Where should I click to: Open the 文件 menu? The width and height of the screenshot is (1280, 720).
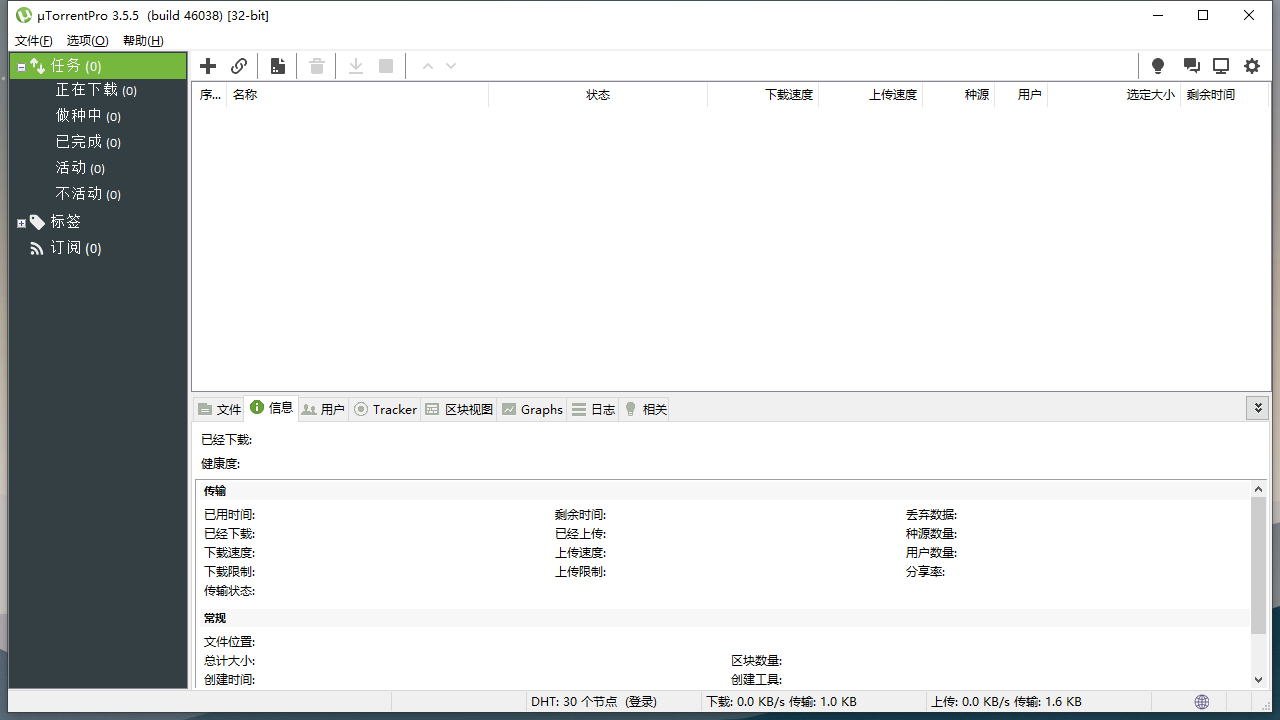[33, 40]
